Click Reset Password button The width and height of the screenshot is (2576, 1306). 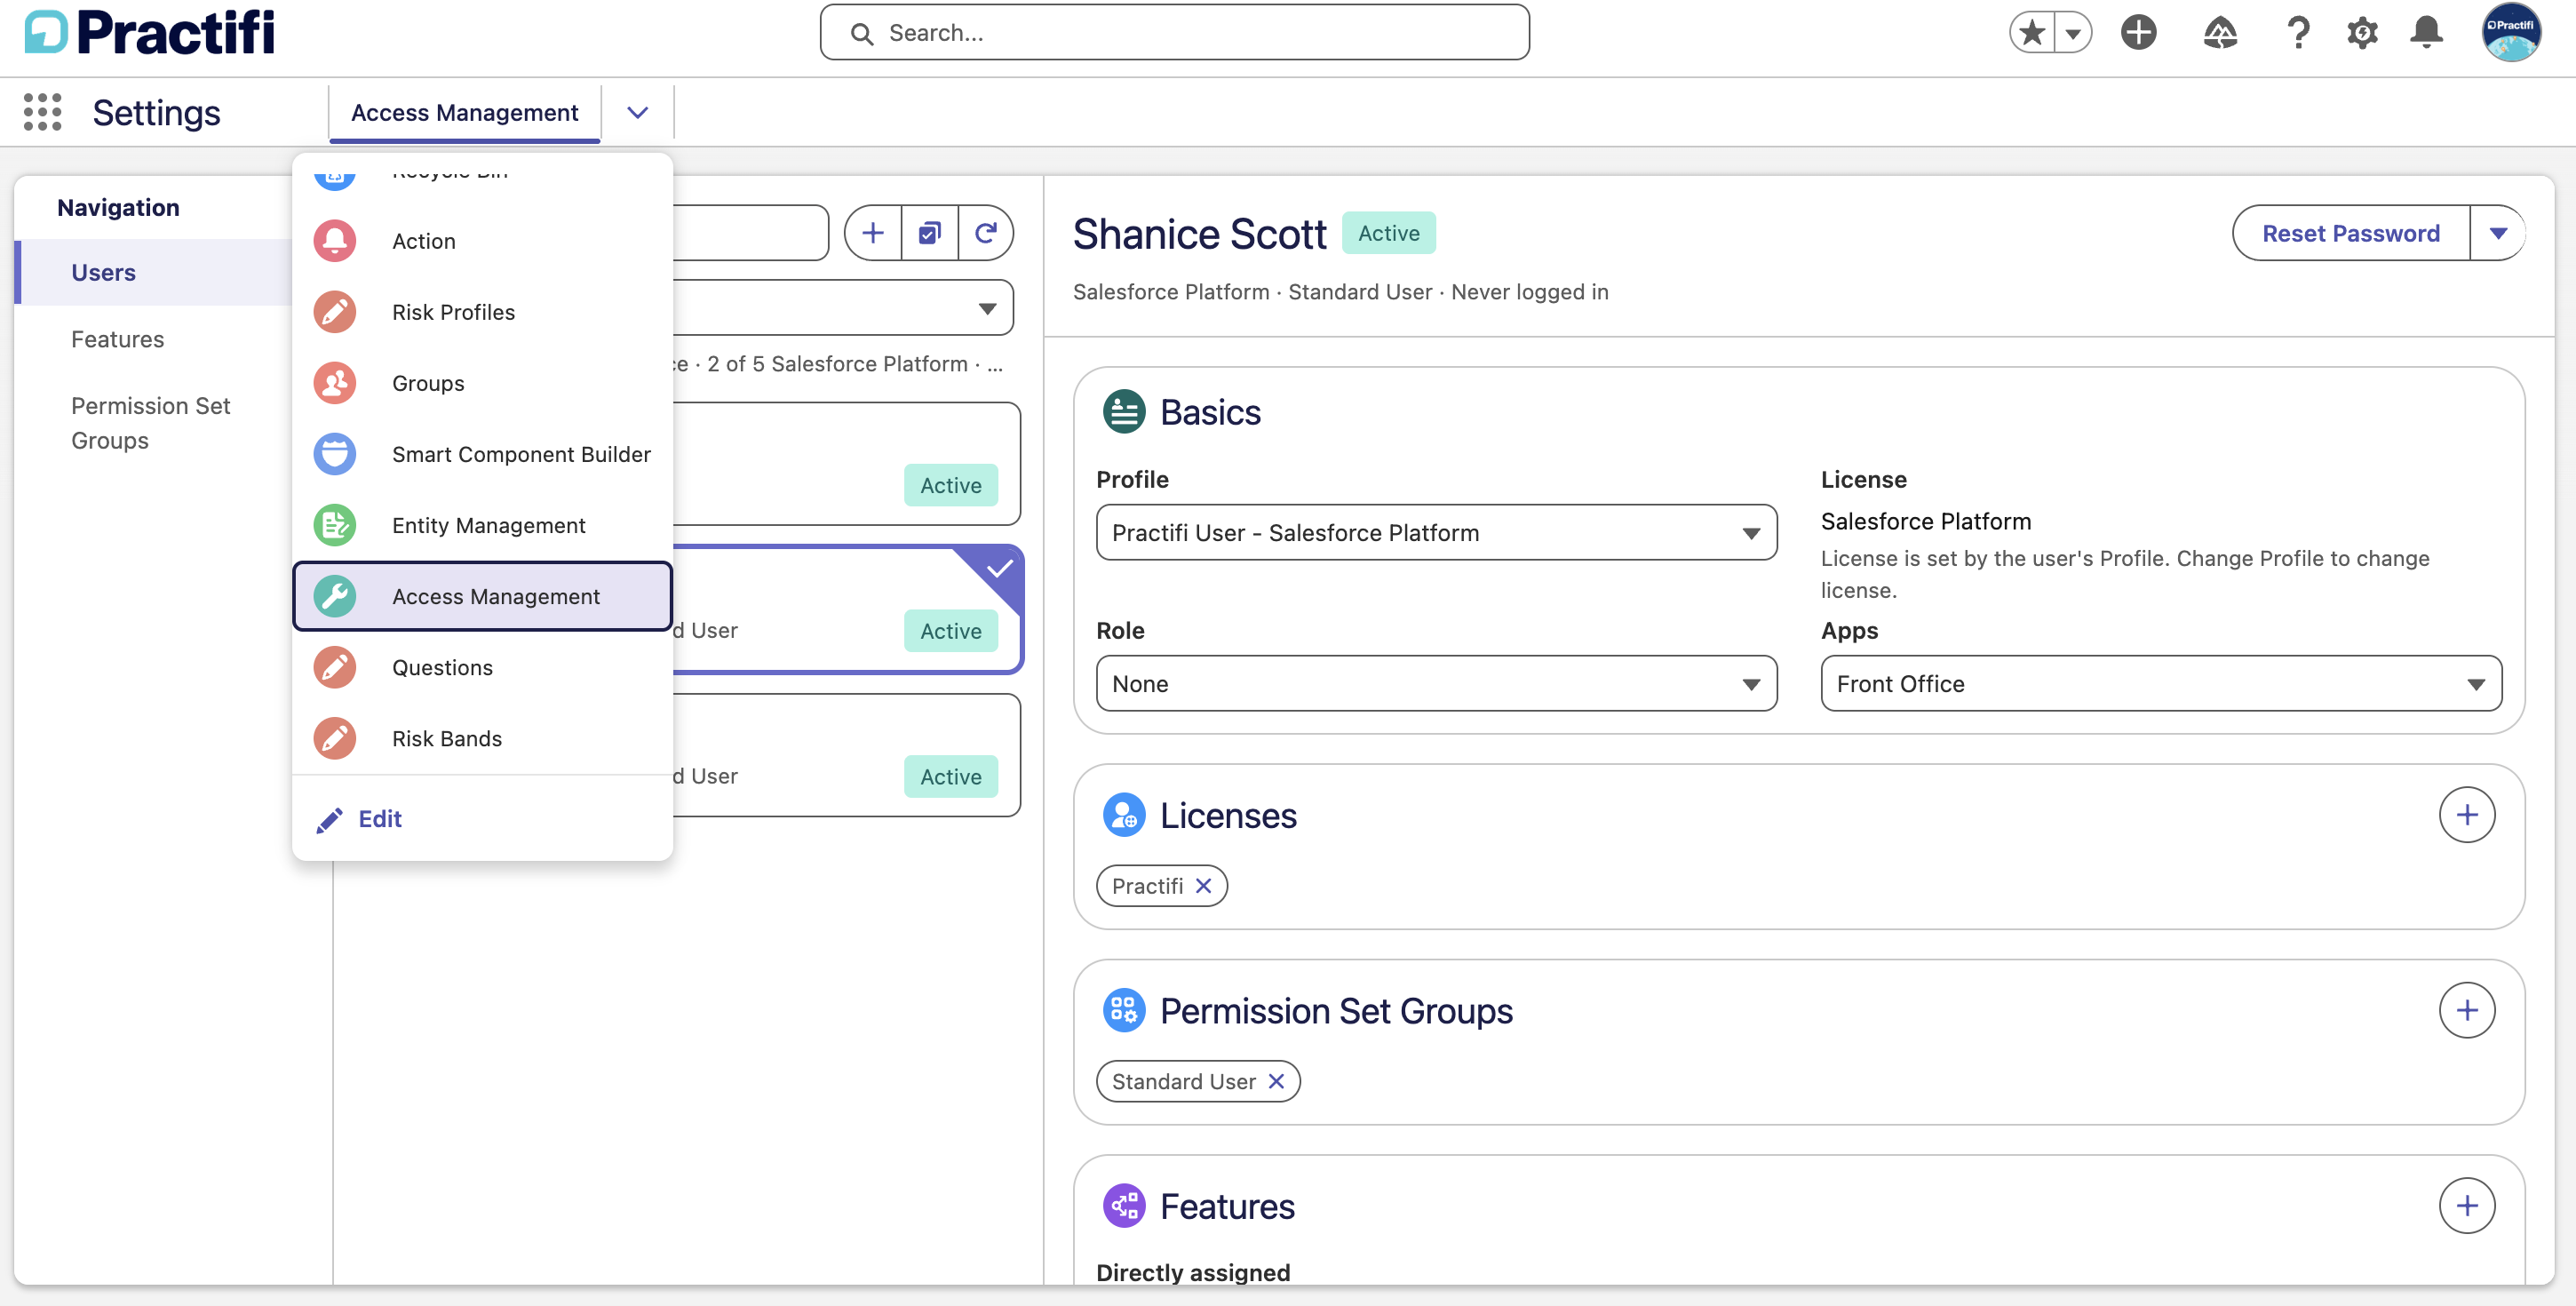click(2351, 233)
